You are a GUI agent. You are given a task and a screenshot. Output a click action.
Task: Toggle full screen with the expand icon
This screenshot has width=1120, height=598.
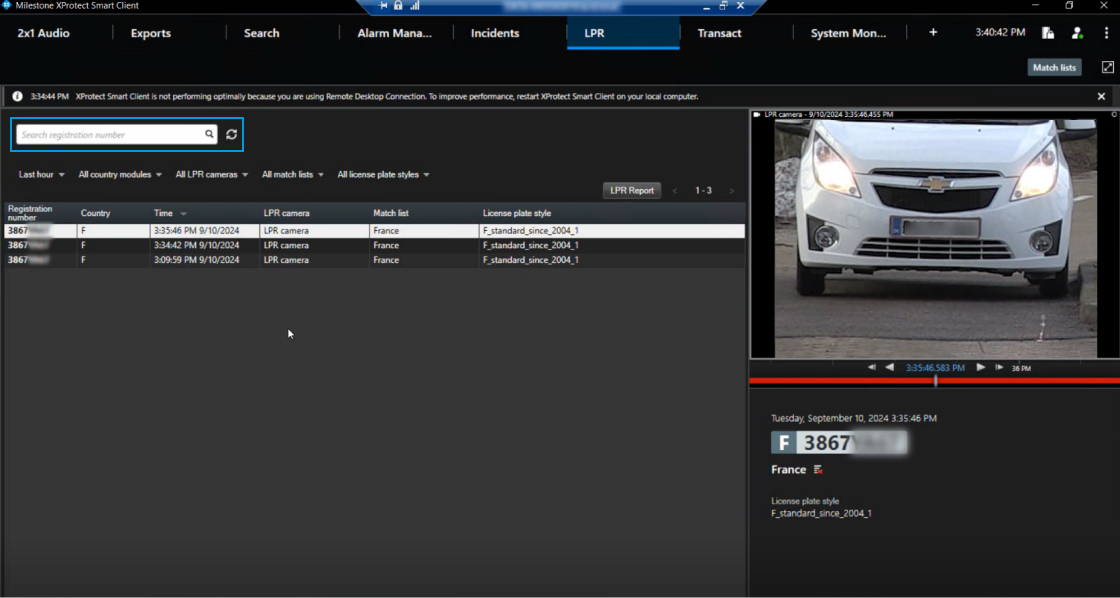1107,67
